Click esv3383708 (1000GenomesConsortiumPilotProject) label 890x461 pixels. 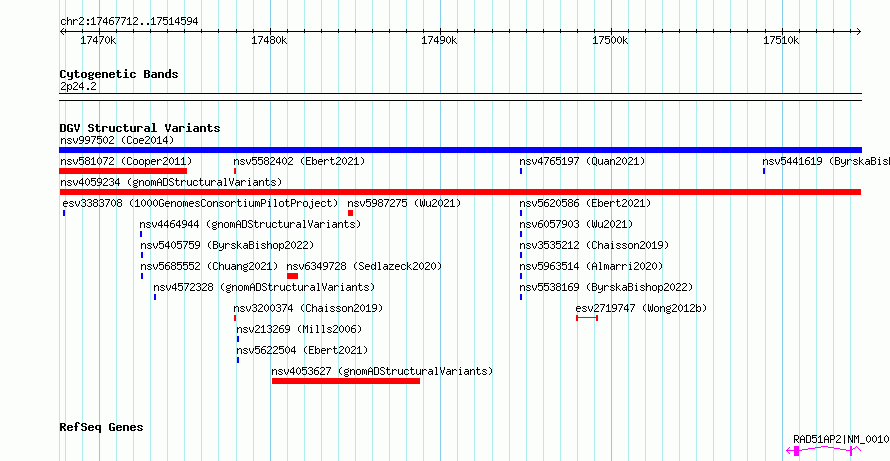tap(200, 203)
